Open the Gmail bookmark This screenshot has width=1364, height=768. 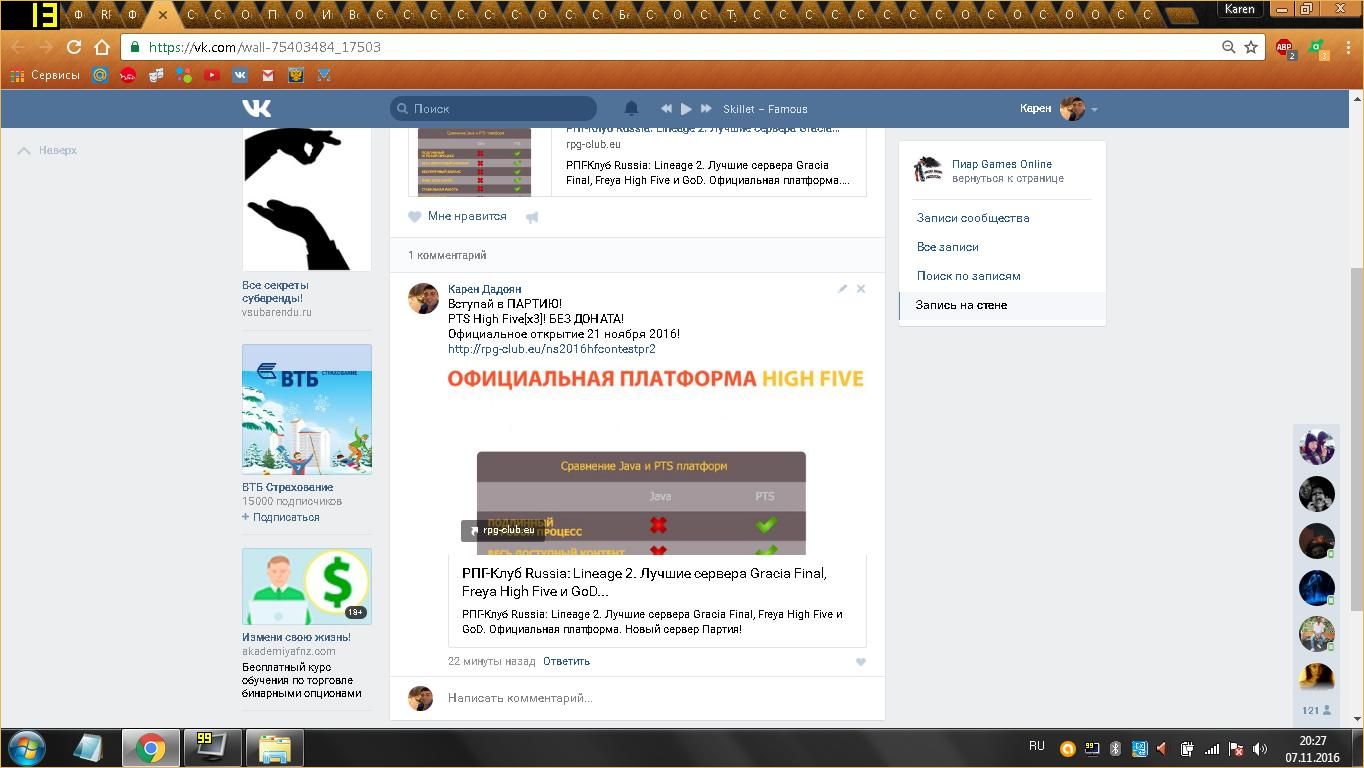pos(268,75)
